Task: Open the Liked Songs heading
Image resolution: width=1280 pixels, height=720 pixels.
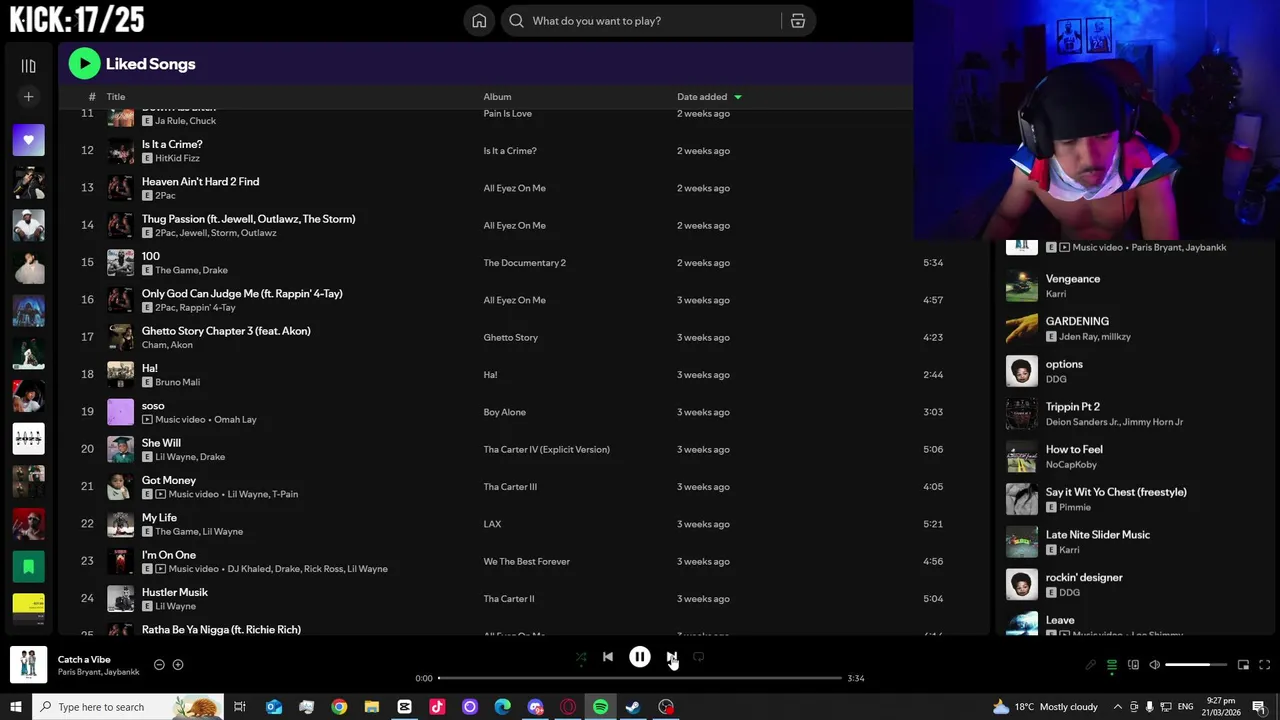Action: click(x=151, y=64)
